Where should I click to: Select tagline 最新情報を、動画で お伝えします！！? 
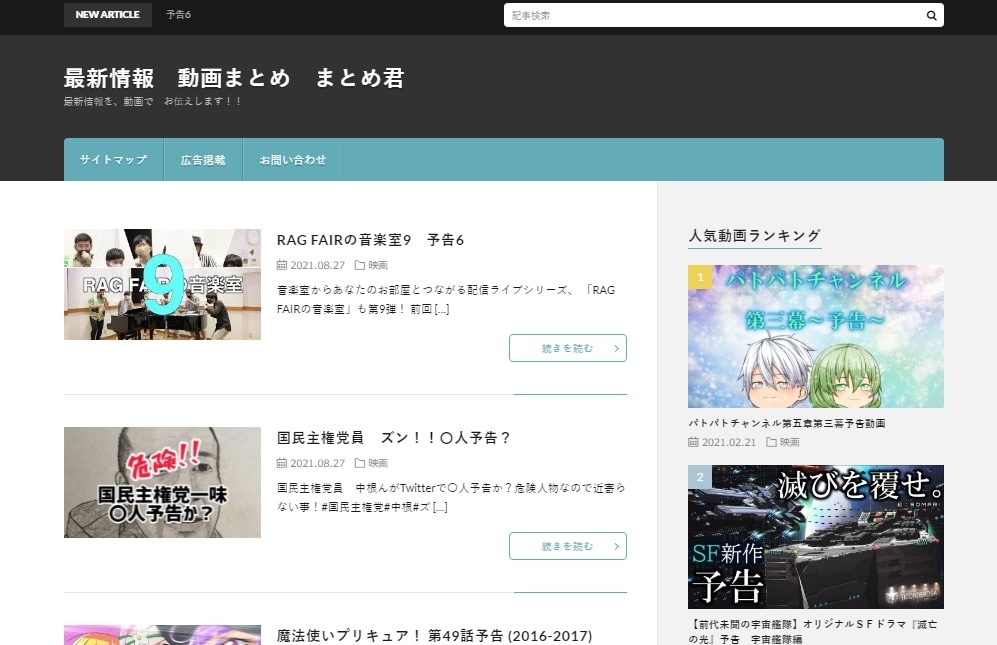[153, 101]
